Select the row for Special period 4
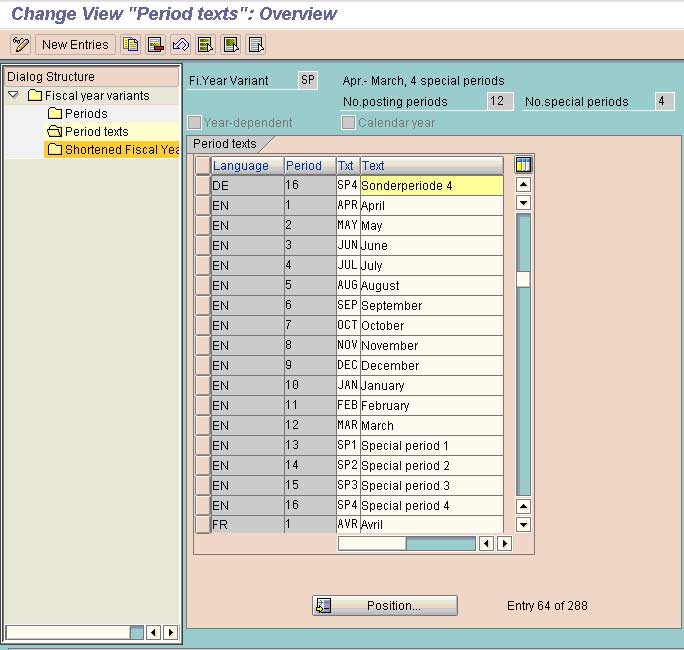684x650 pixels. click(x=203, y=506)
